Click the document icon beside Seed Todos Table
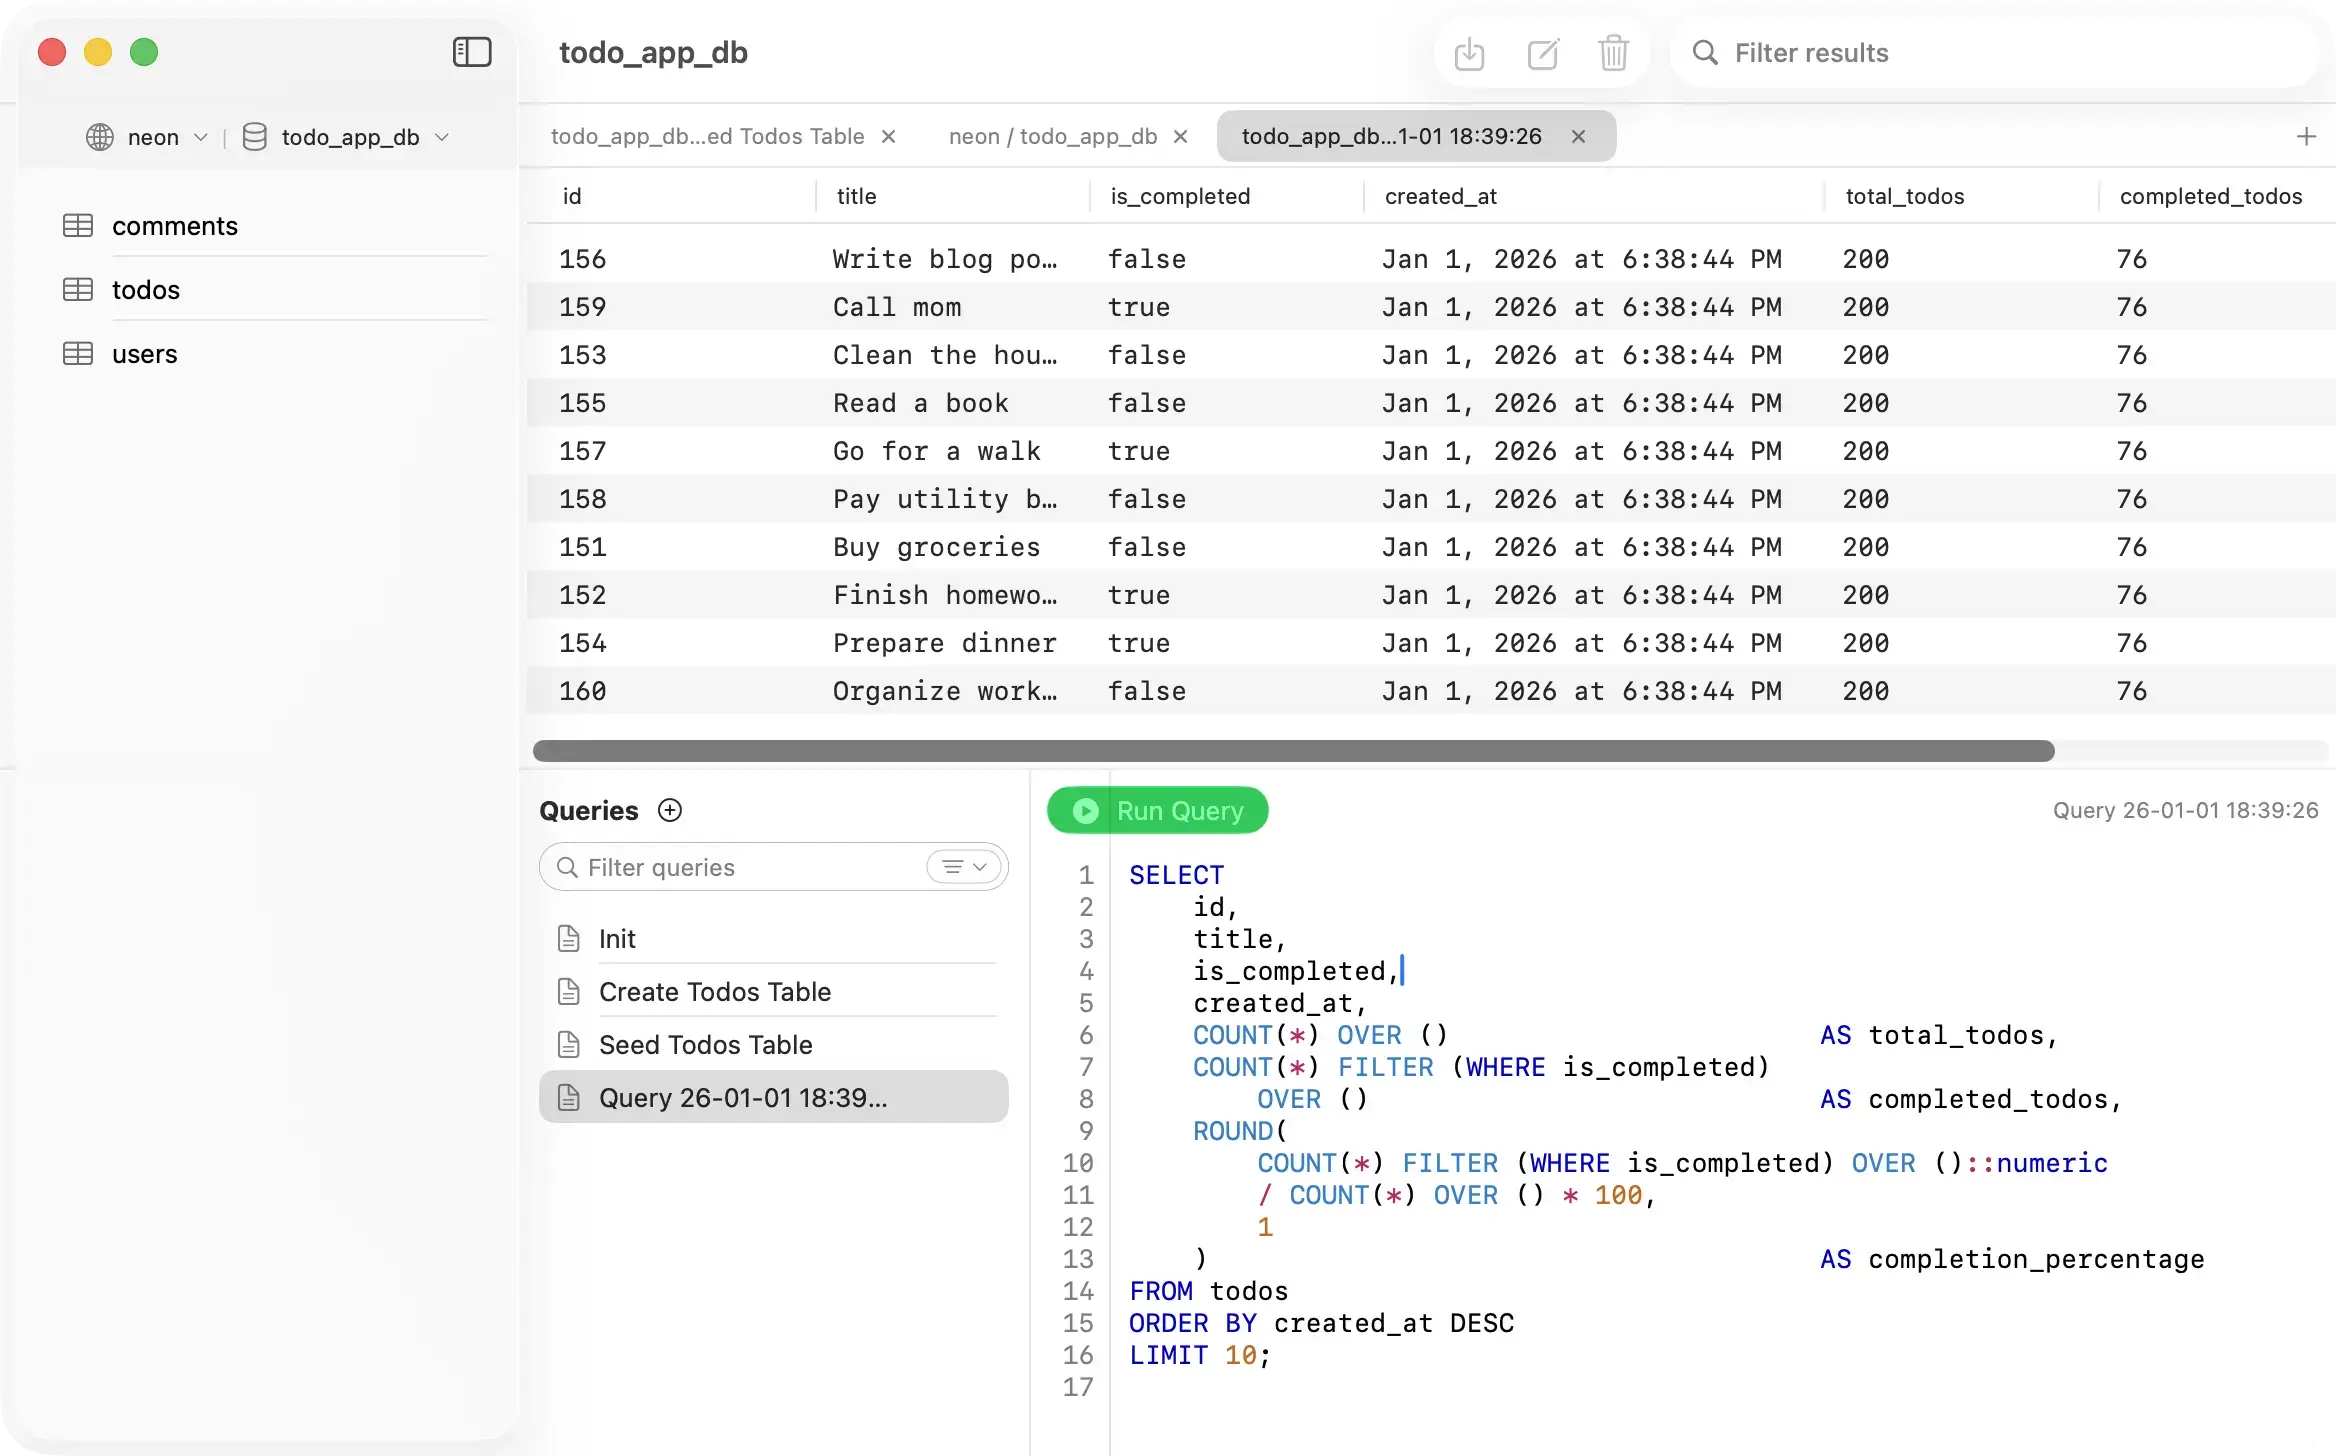Viewport: 2336px width, 1456px height. (569, 1044)
